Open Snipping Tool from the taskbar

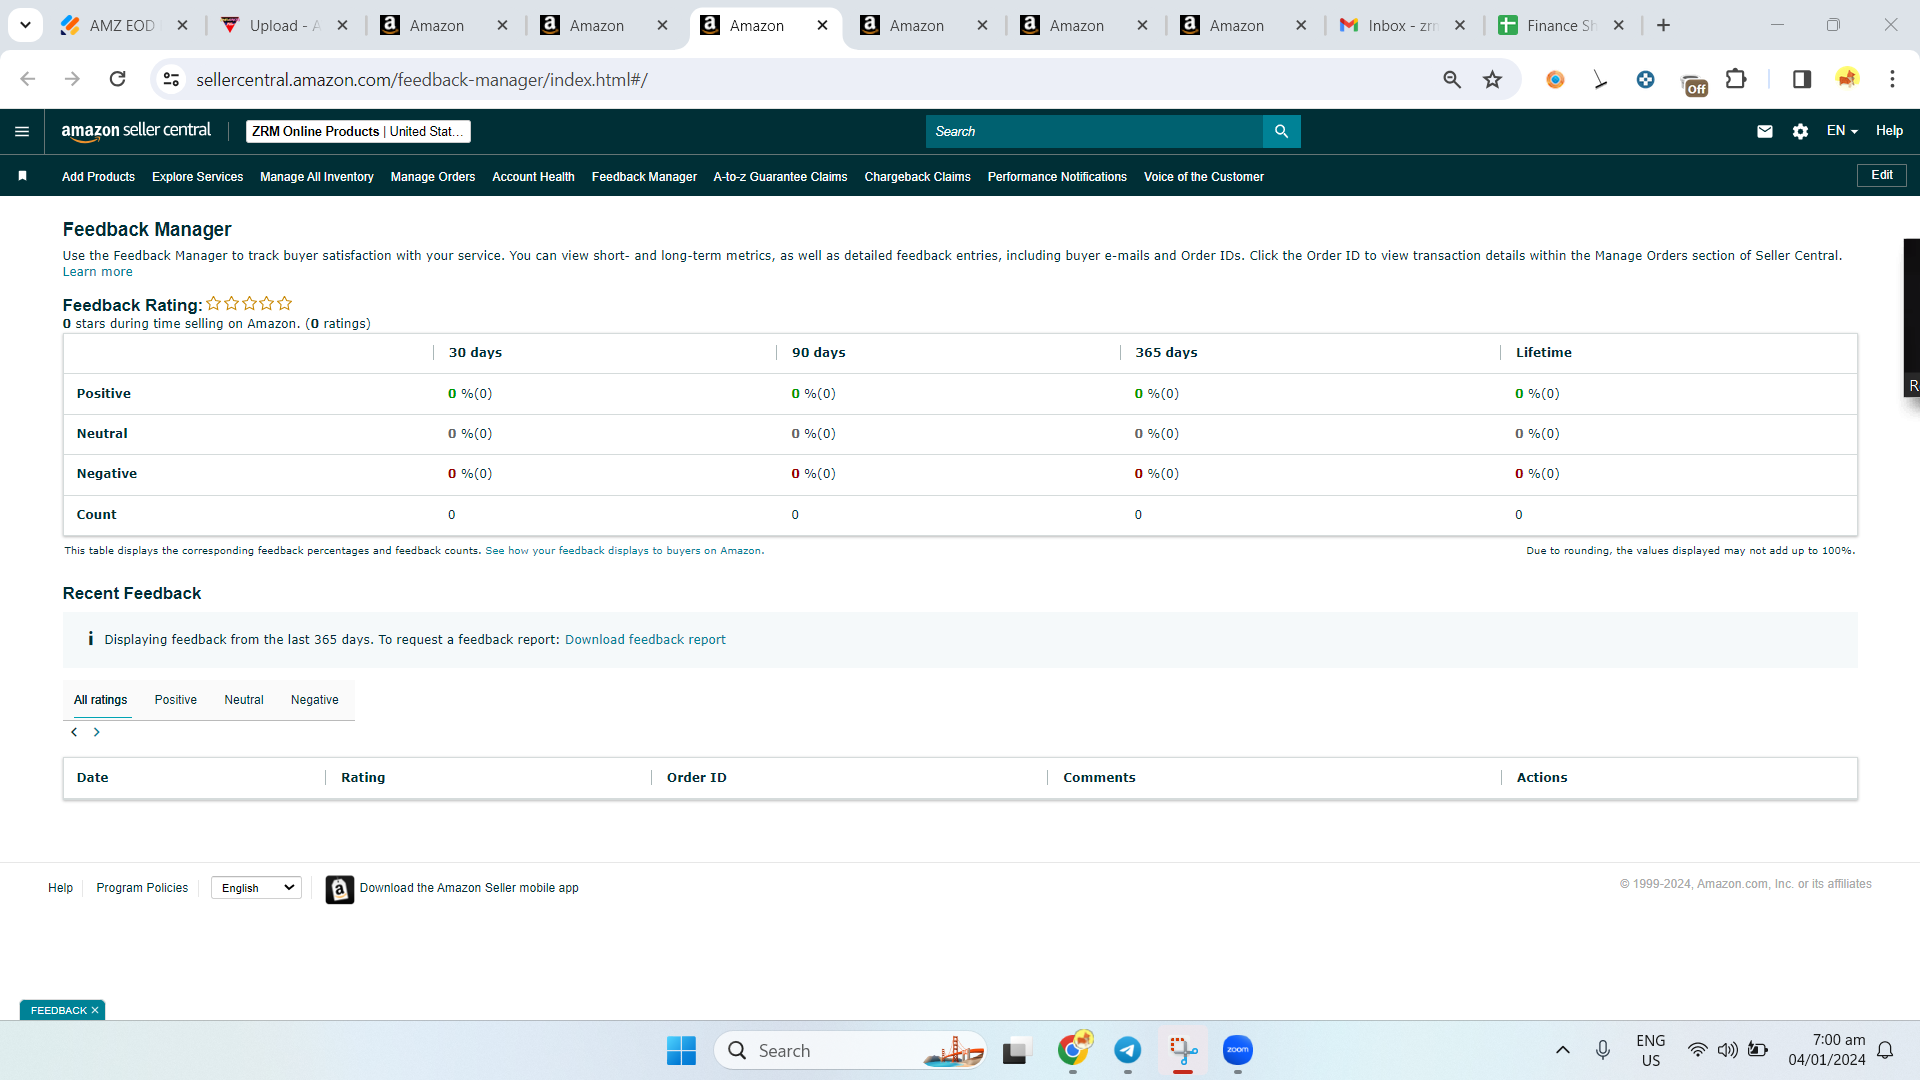[1183, 1050]
